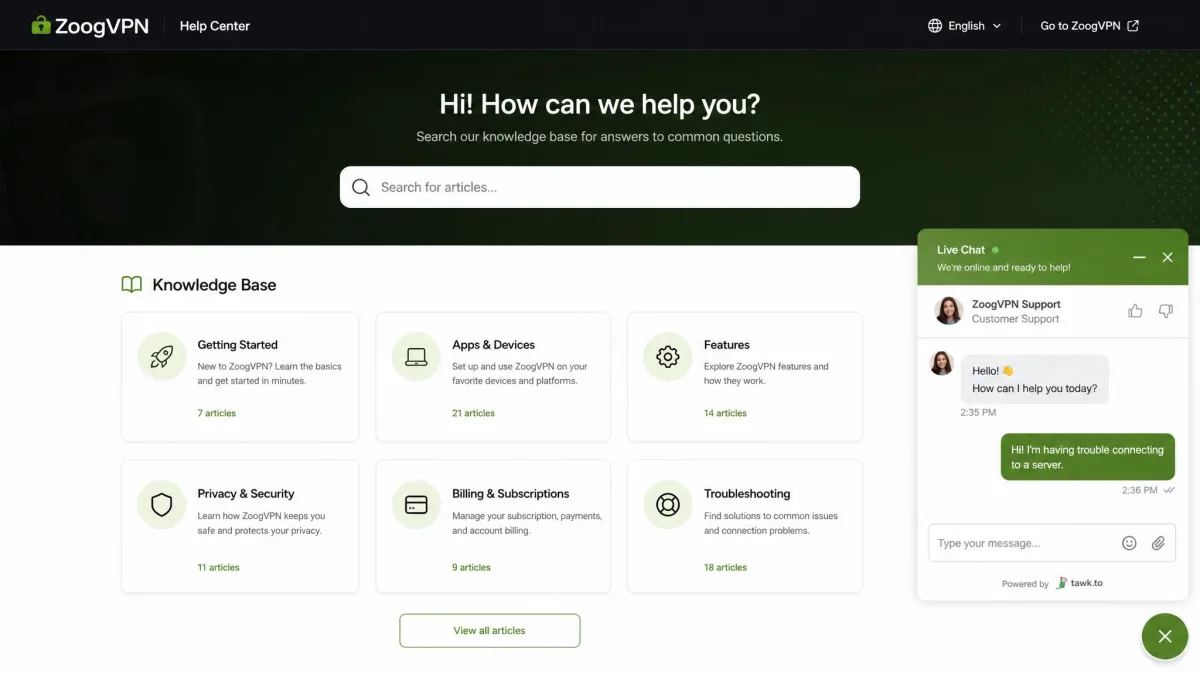
Task: Click the ZoogVPN Support agent name
Action: [x=1016, y=304]
